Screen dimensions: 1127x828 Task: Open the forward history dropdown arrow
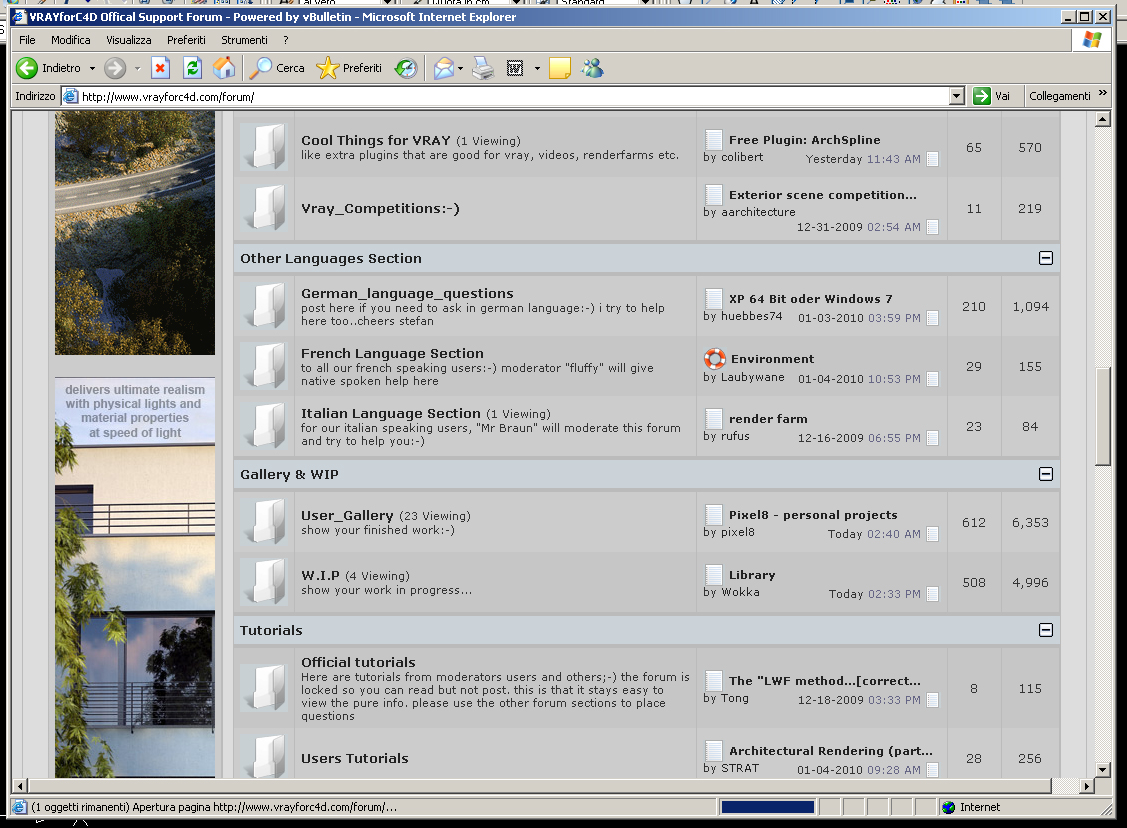pos(137,68)
